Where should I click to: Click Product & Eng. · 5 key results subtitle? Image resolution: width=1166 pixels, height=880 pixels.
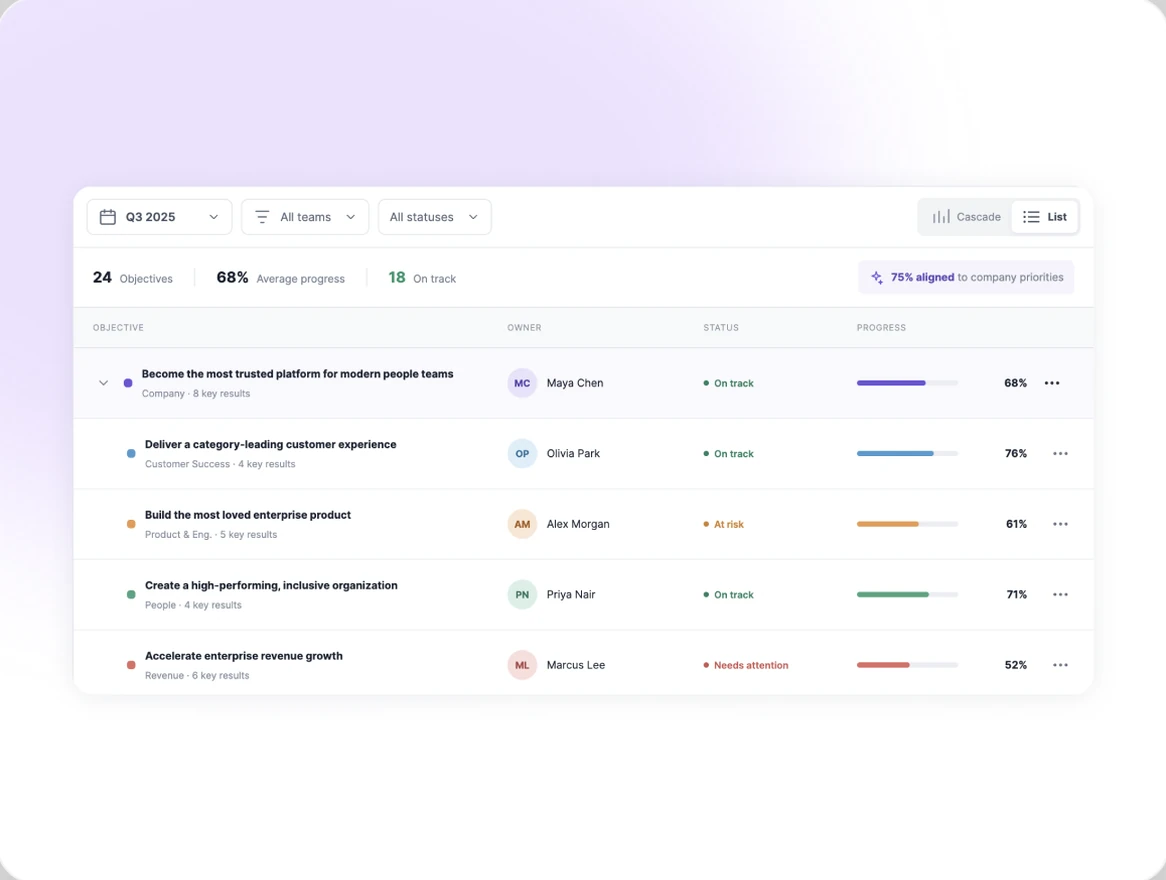coord(211,535)
